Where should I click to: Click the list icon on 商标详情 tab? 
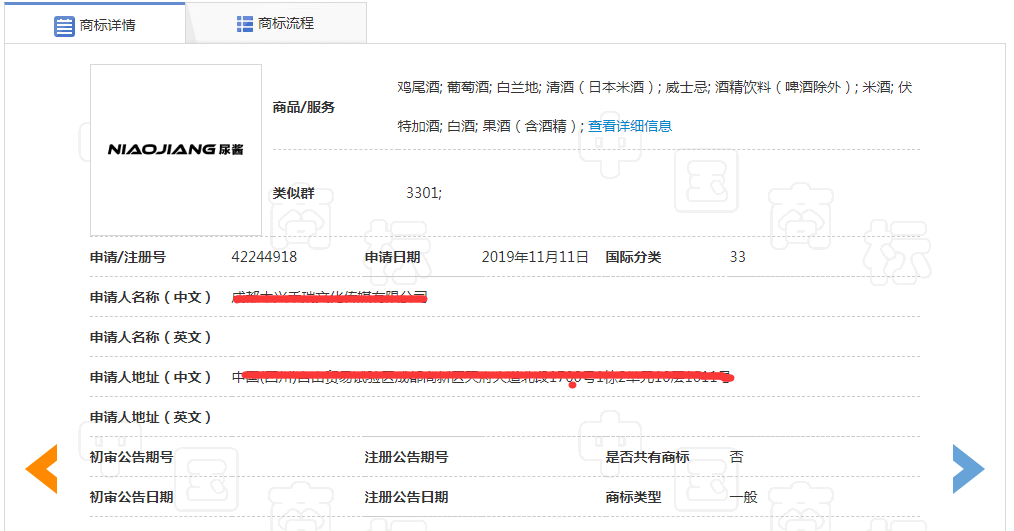[x=65, y=25]
